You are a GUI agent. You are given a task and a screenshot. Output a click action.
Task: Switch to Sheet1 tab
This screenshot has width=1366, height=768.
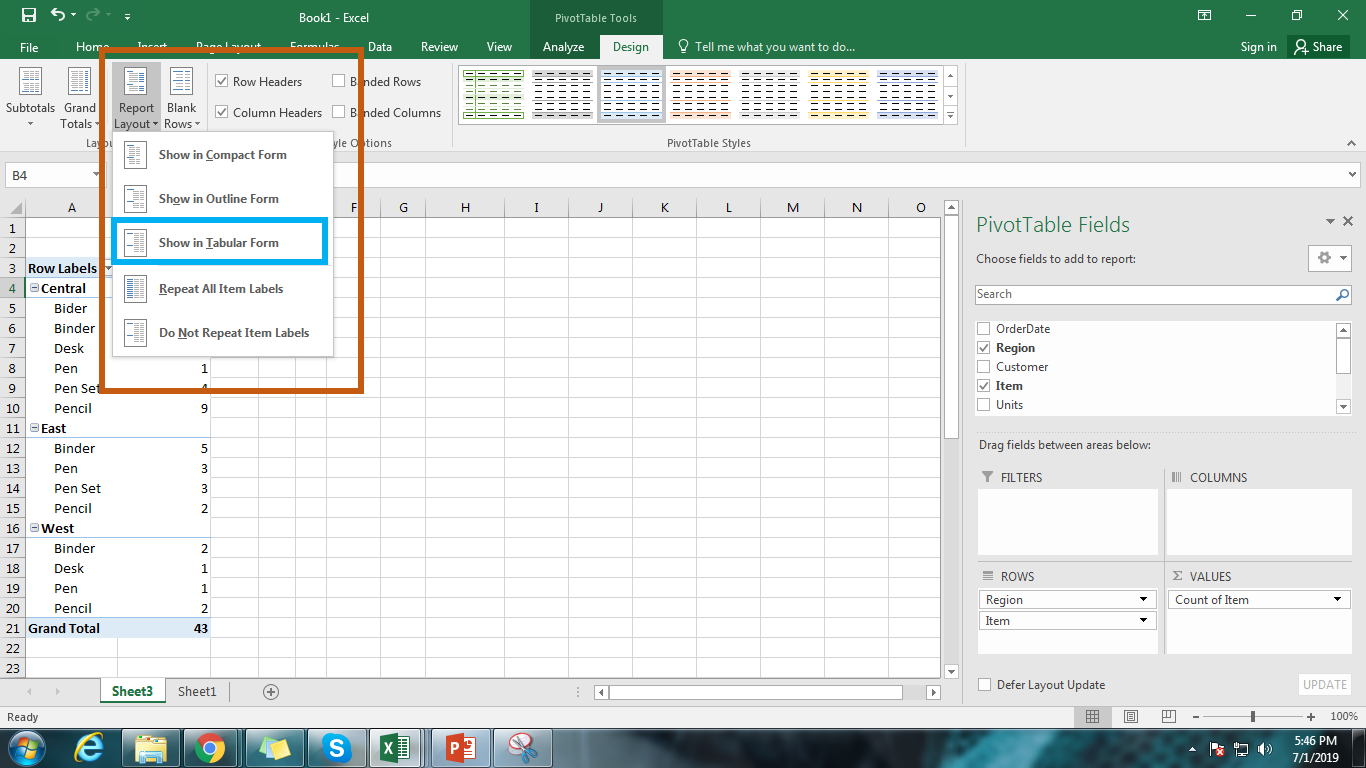[x=197, y=691]
